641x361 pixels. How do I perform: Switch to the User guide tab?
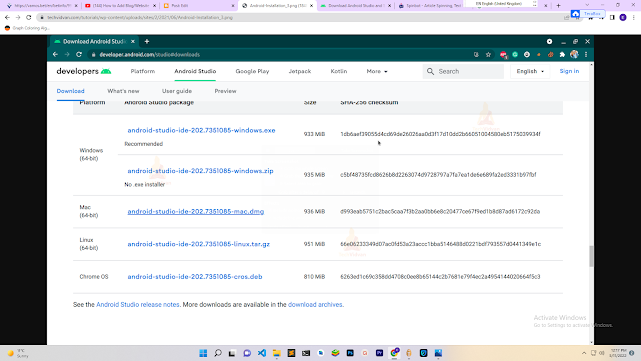177,91
